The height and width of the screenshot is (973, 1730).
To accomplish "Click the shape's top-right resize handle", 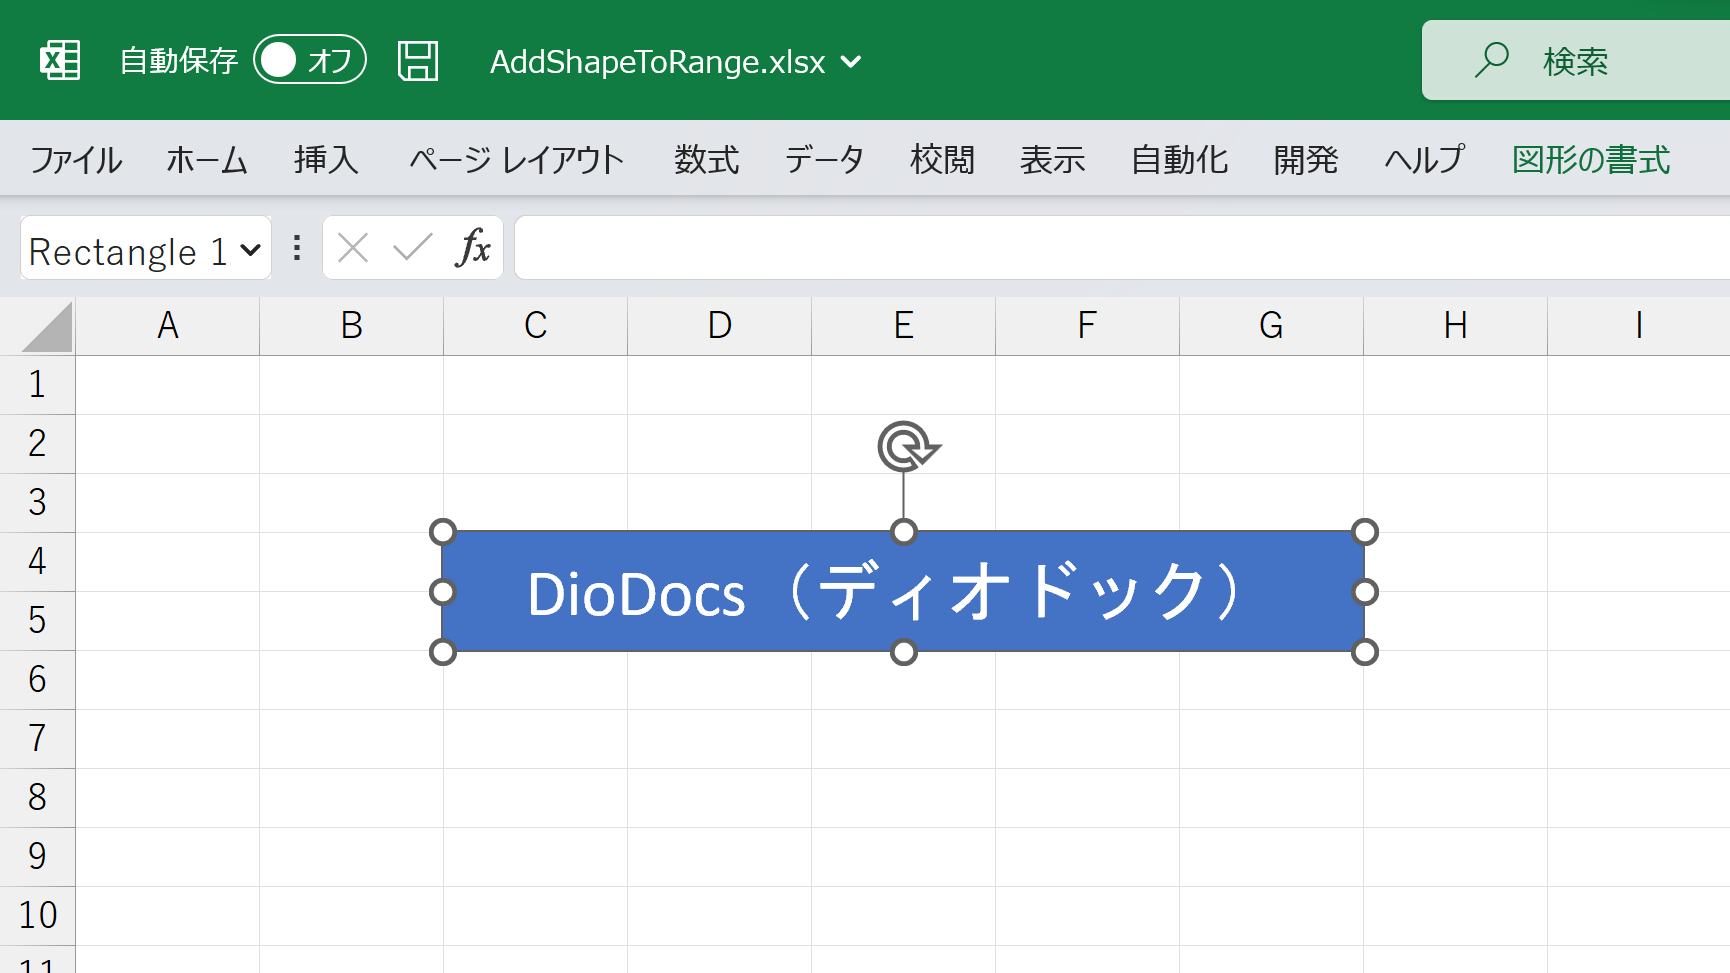I will point(1365,532).
